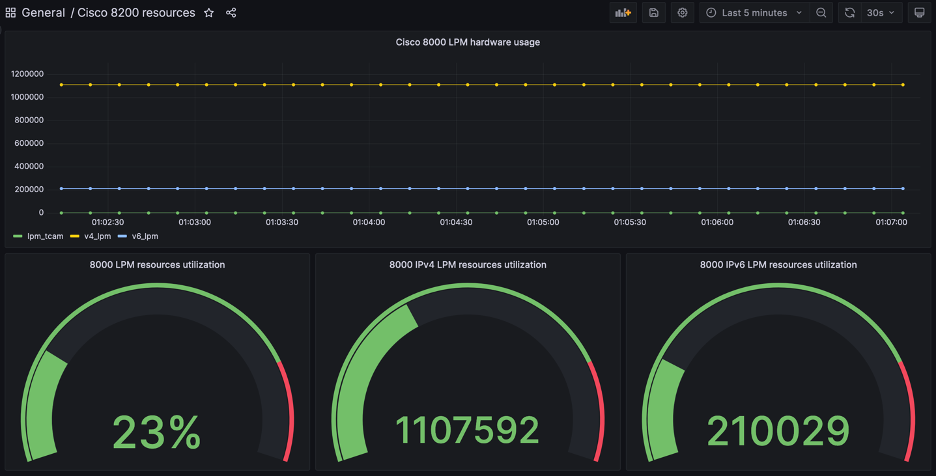
Task: Click the 01:06:00 time axis label
Action: (717, 222)
